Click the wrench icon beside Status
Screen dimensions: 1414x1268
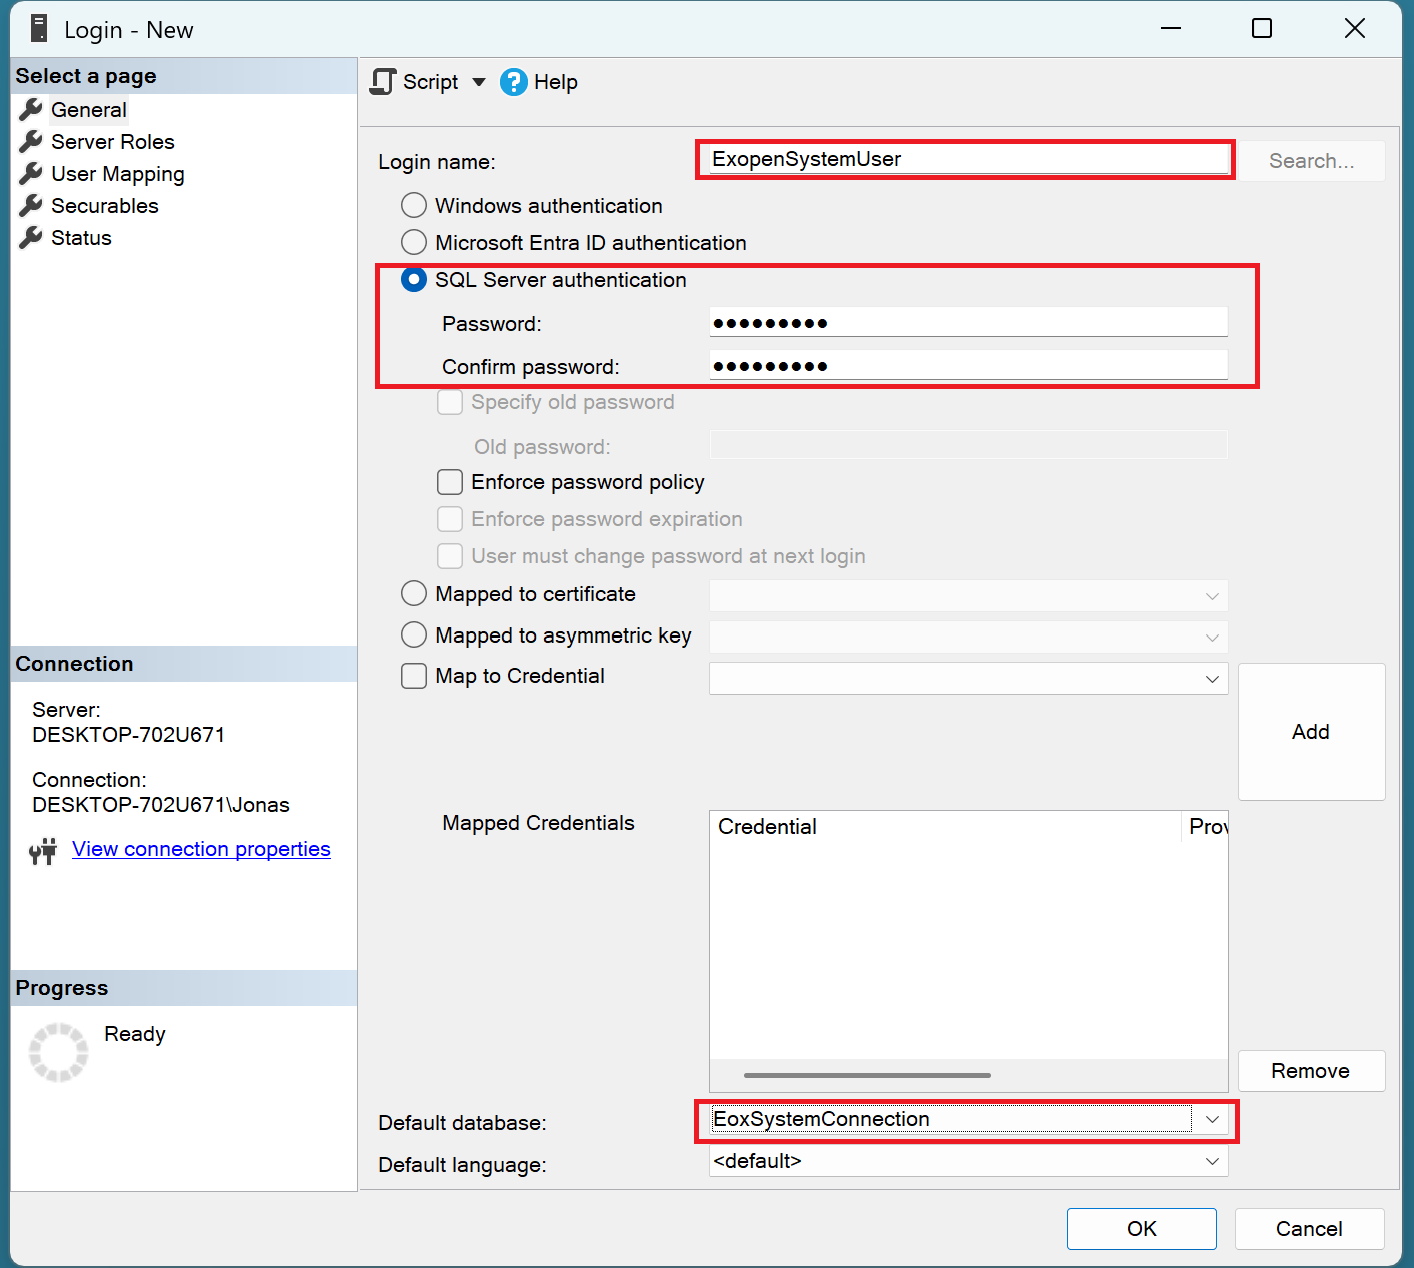31,238
